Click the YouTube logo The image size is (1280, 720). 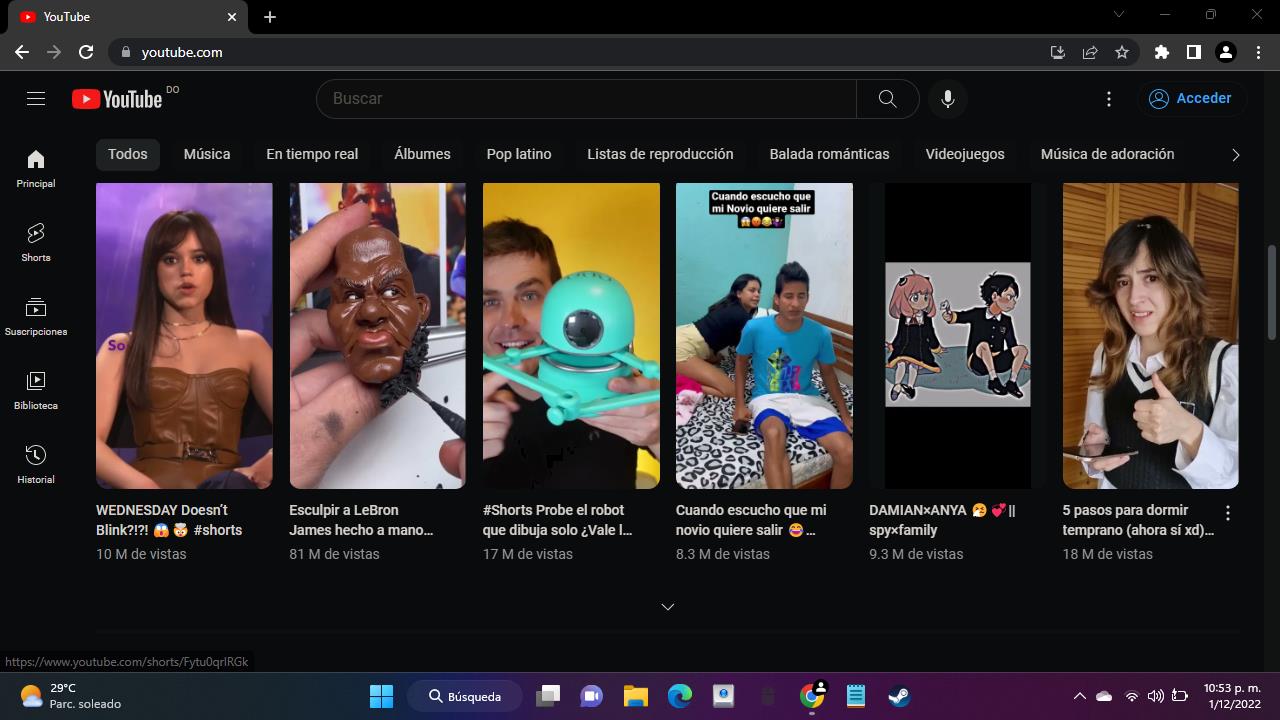tap(117, 98)
